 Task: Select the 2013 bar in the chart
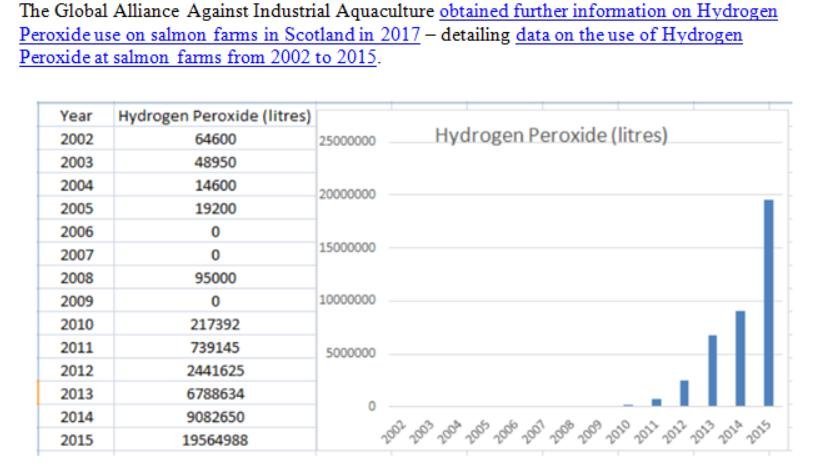click(712, 371)
